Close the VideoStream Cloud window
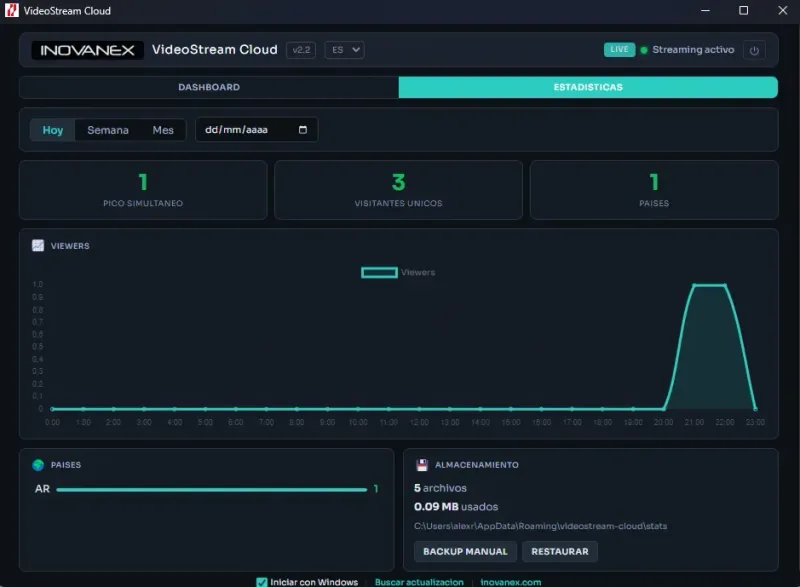This screenshot has height=587, width=800. [x=783, y=10]
